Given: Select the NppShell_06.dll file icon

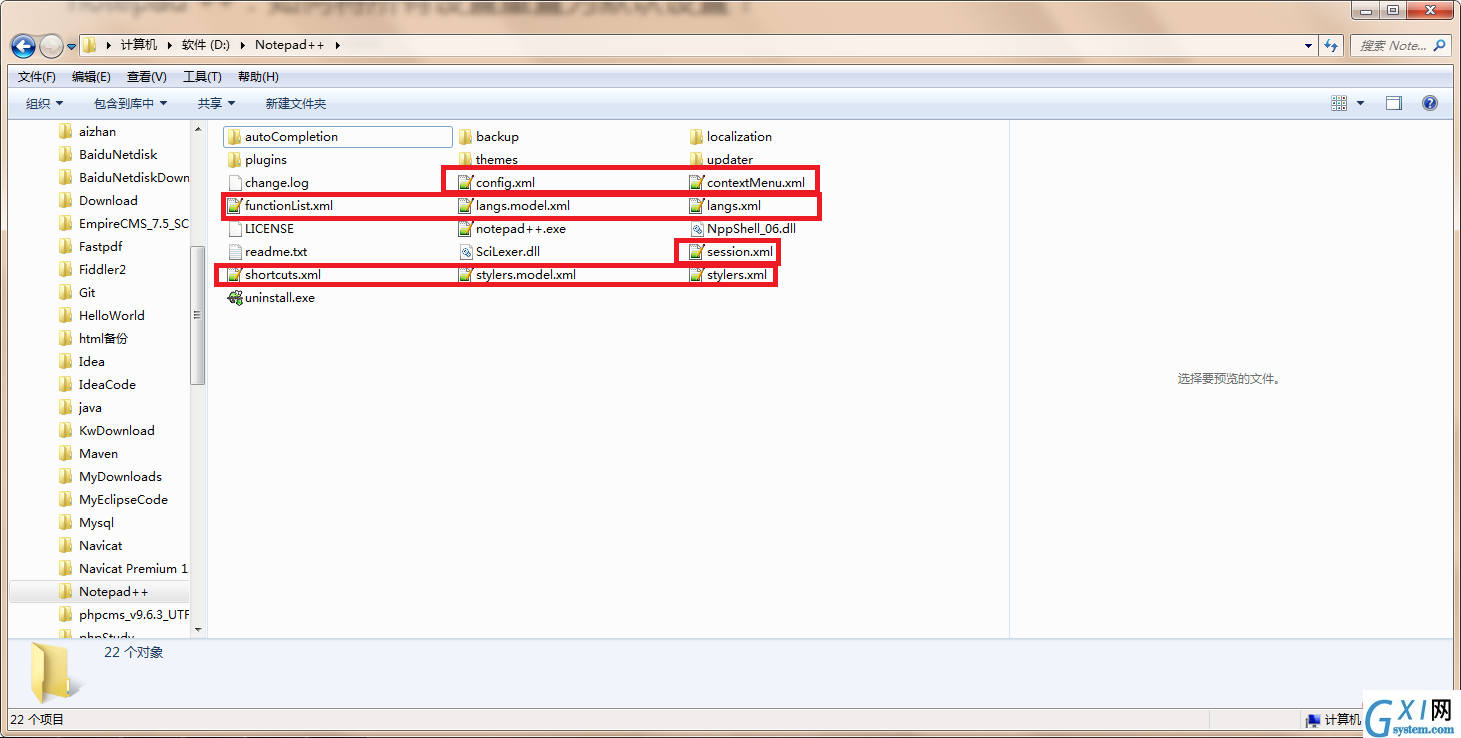Looking at the screenshot, I should [x=696, y=229].
